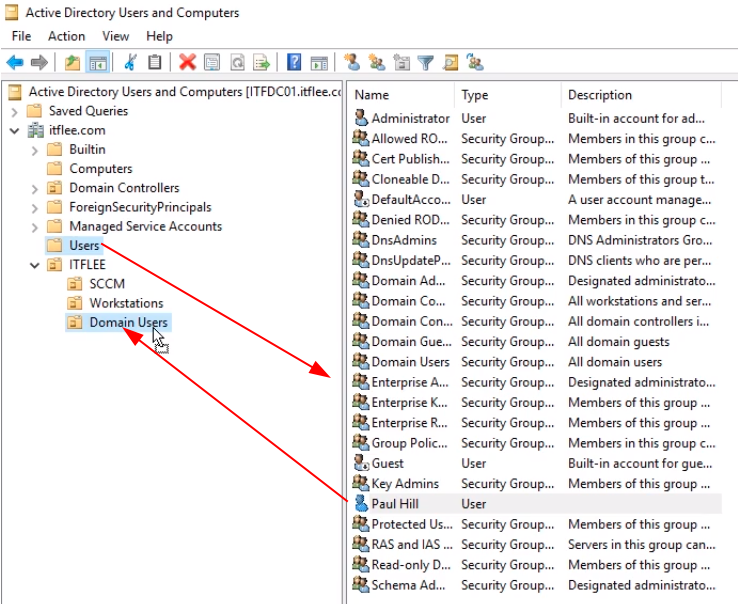Click the Add to group icon
This screenshot has height=604, width=738.
tap(475, 62)
